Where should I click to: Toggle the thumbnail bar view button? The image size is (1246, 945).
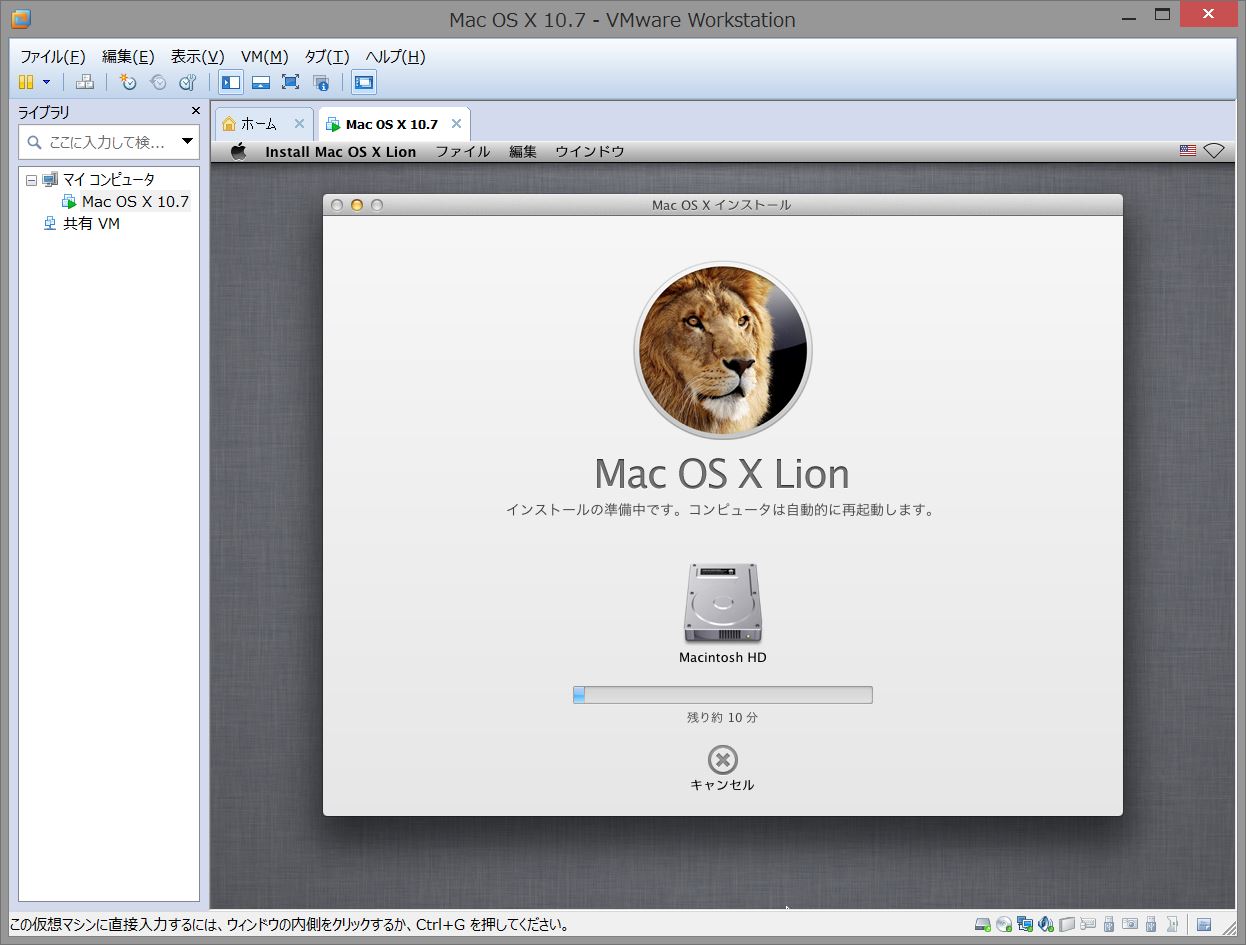click(x=261, y=82)
